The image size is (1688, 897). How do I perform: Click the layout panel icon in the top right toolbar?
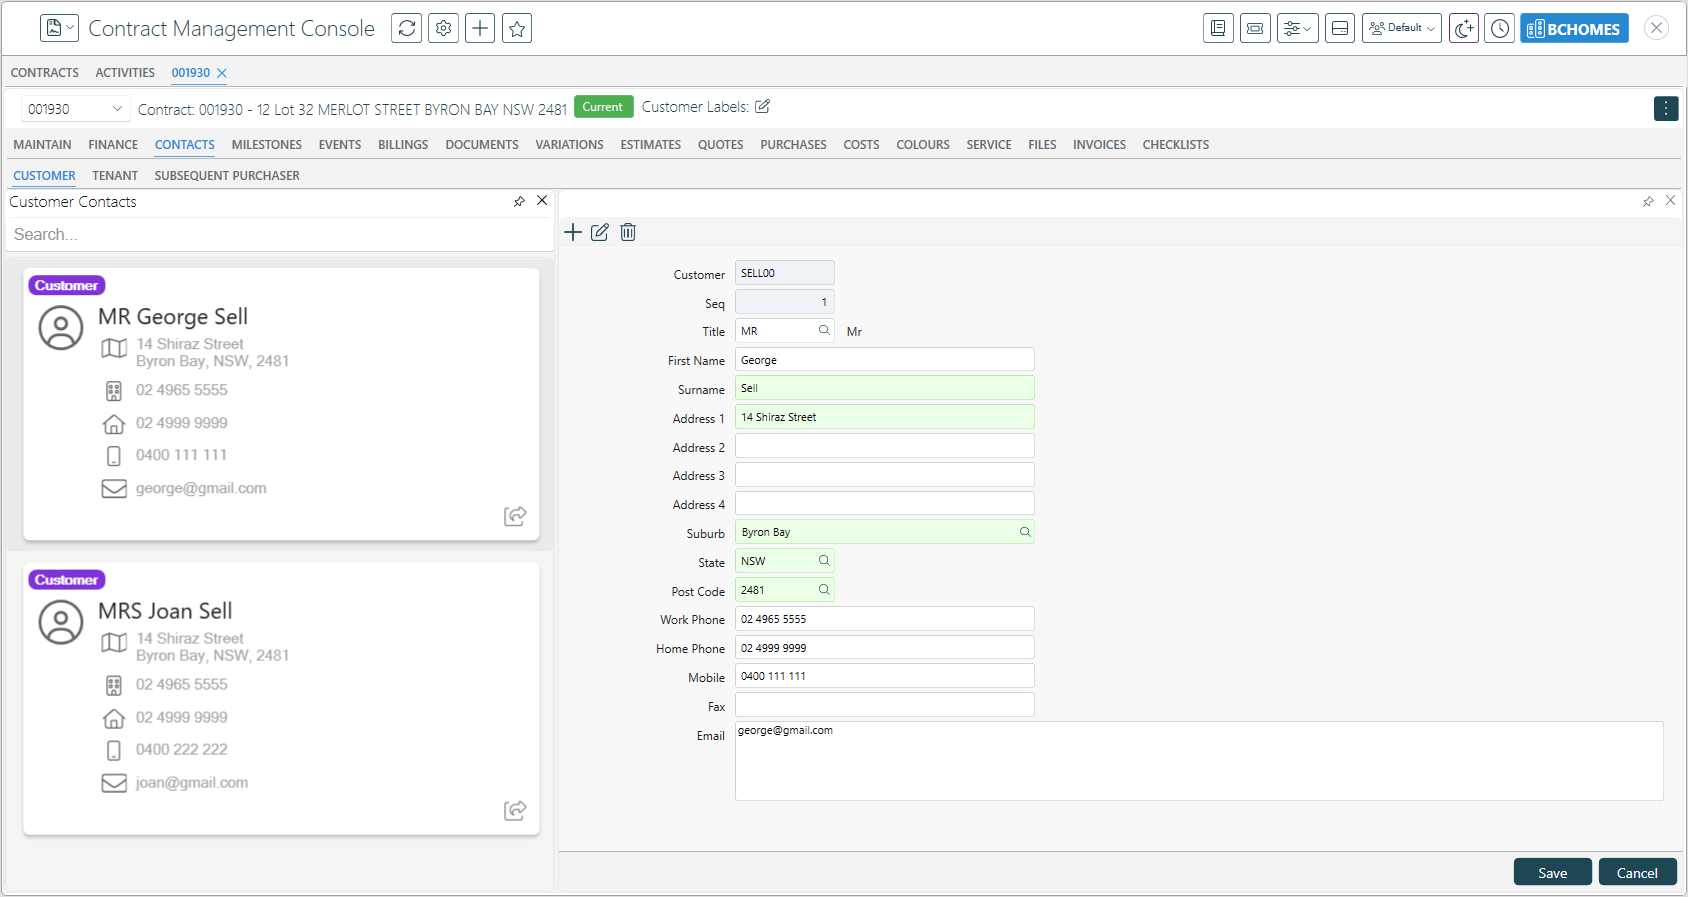[x=1255, y=28]
